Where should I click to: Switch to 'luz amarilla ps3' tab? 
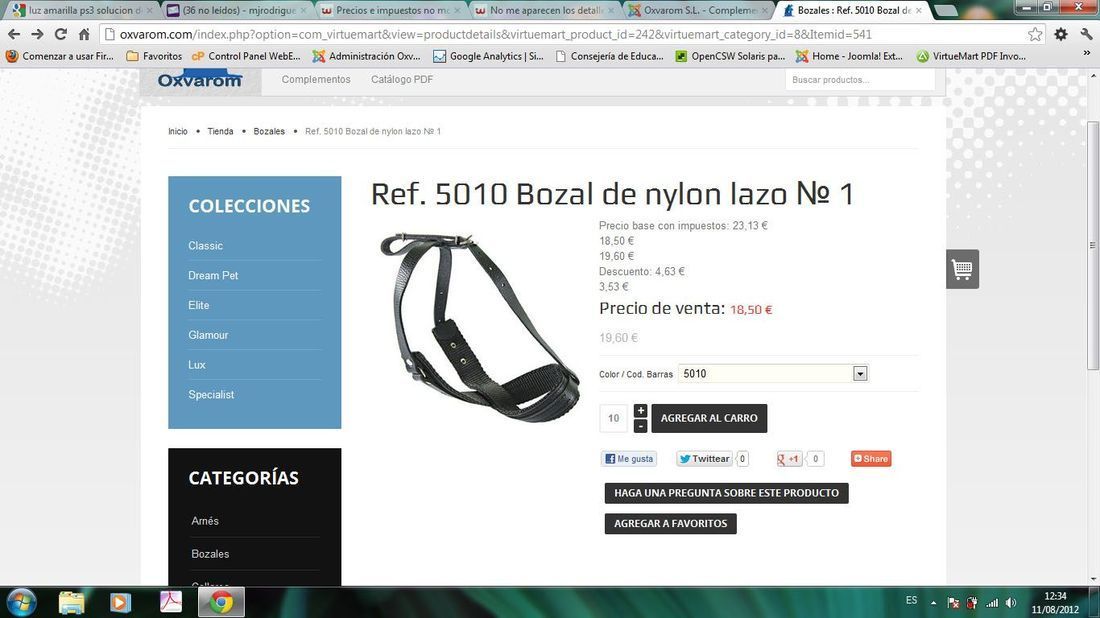pyautogui.click(x=81, y=11)
